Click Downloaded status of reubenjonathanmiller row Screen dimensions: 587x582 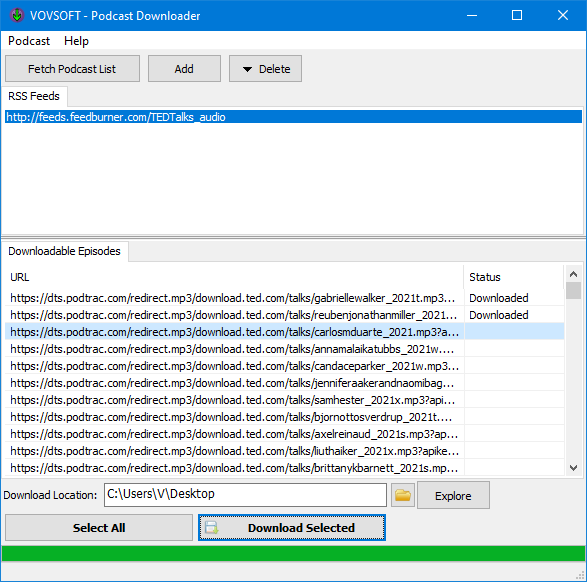pos(499,315)
